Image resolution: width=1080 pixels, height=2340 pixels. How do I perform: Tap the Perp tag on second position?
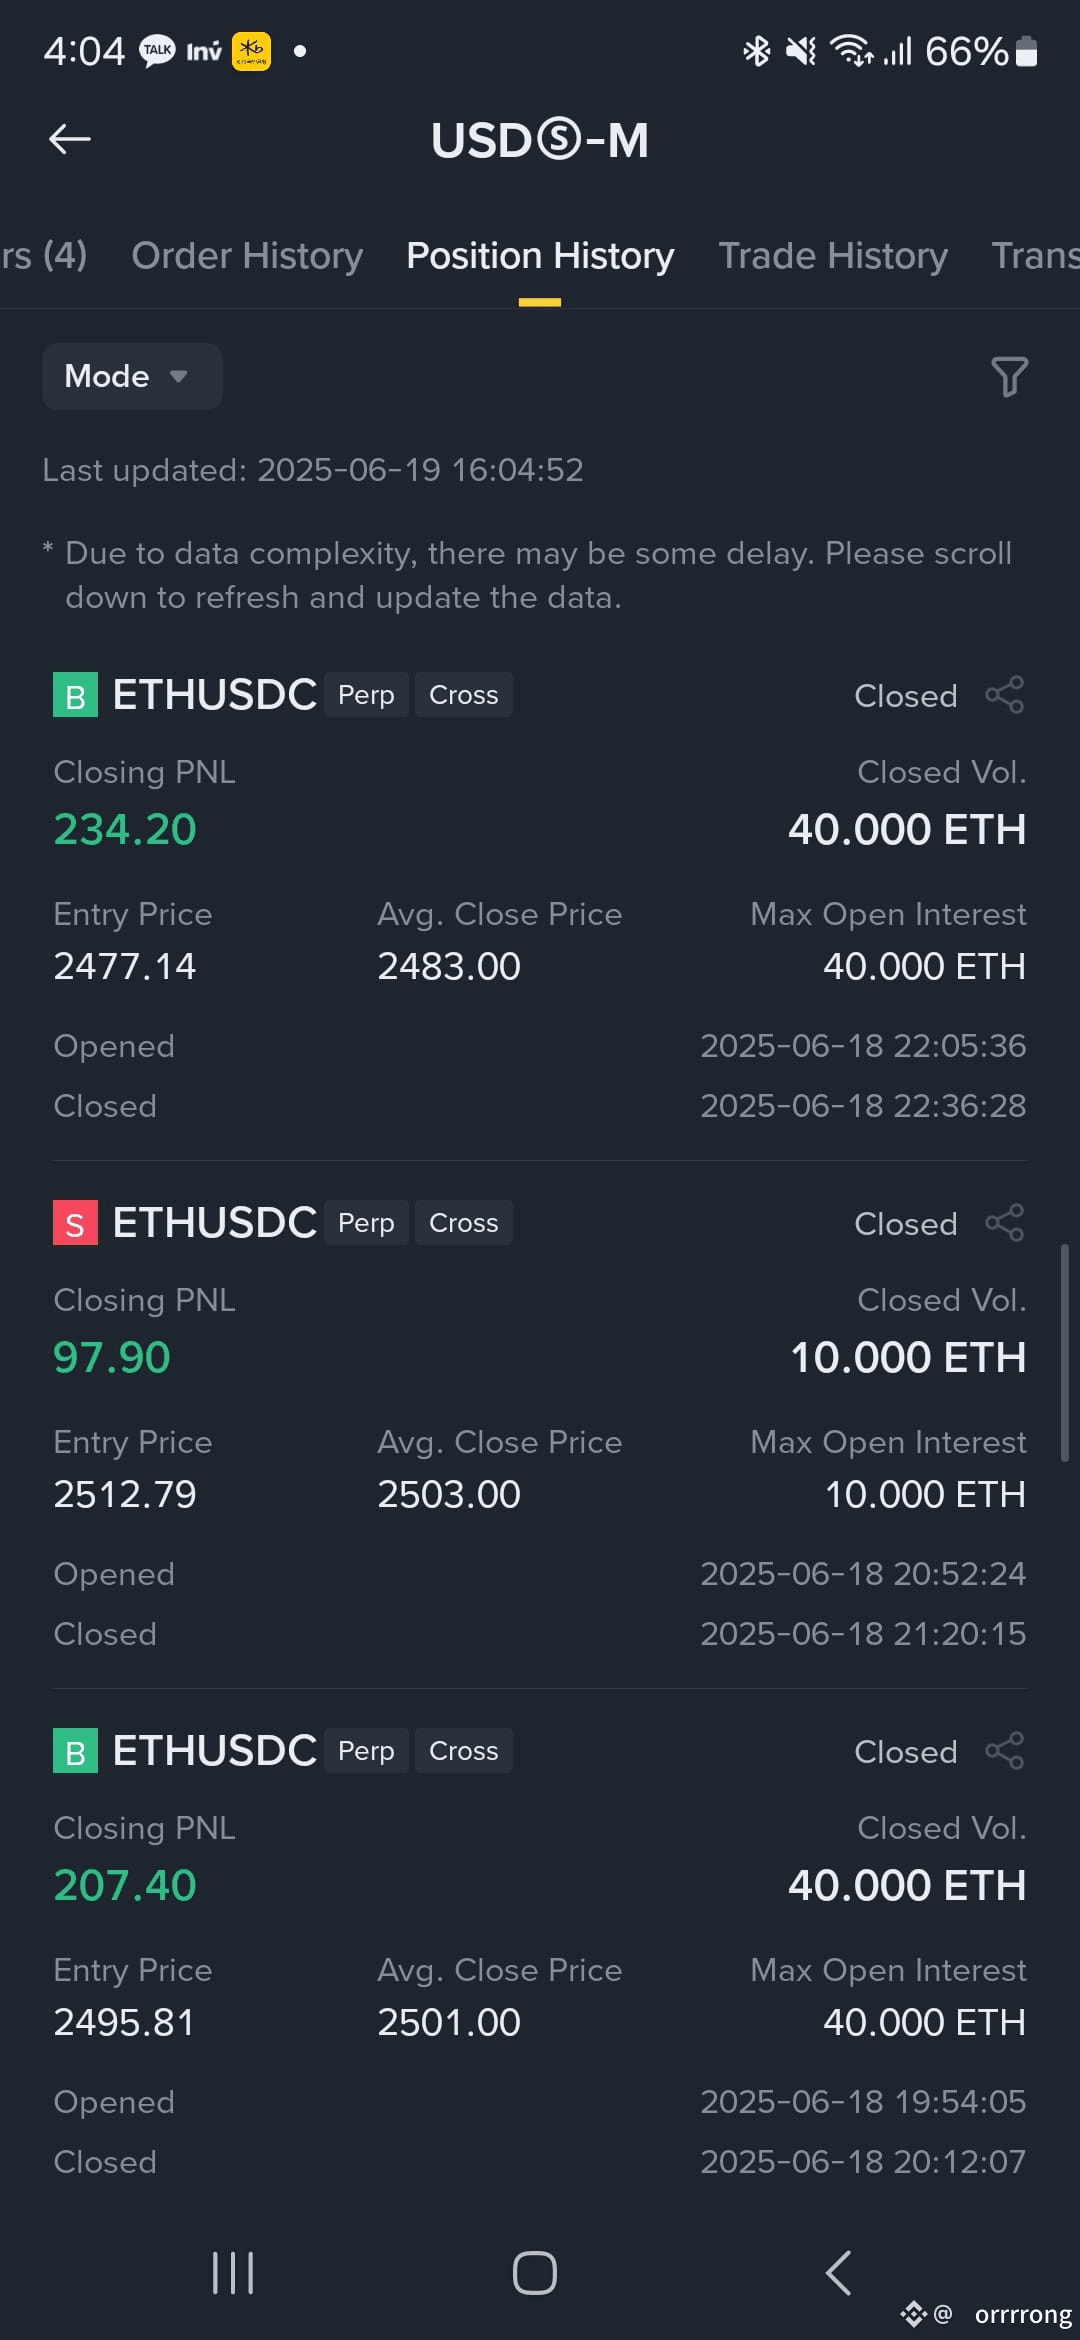coord(366,1223)
